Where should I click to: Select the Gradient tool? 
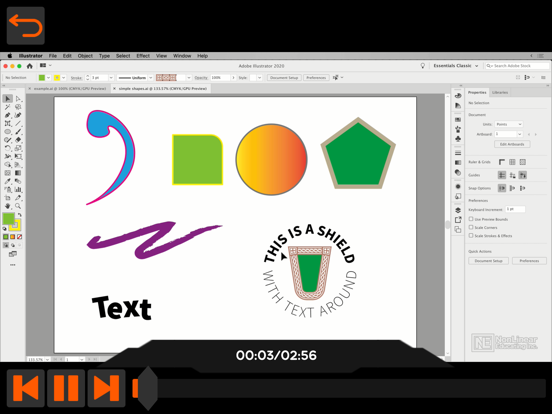pyautogui.click(x=18, y=173)
